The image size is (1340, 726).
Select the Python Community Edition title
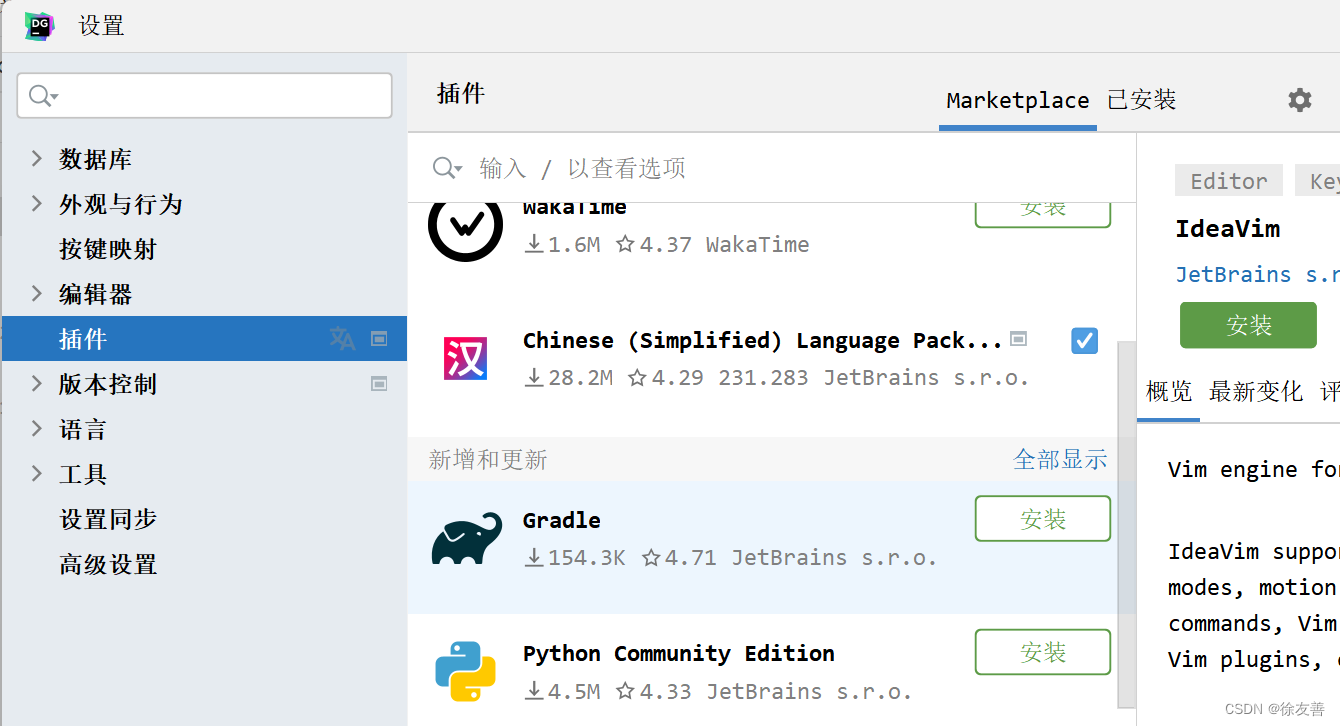678,653
